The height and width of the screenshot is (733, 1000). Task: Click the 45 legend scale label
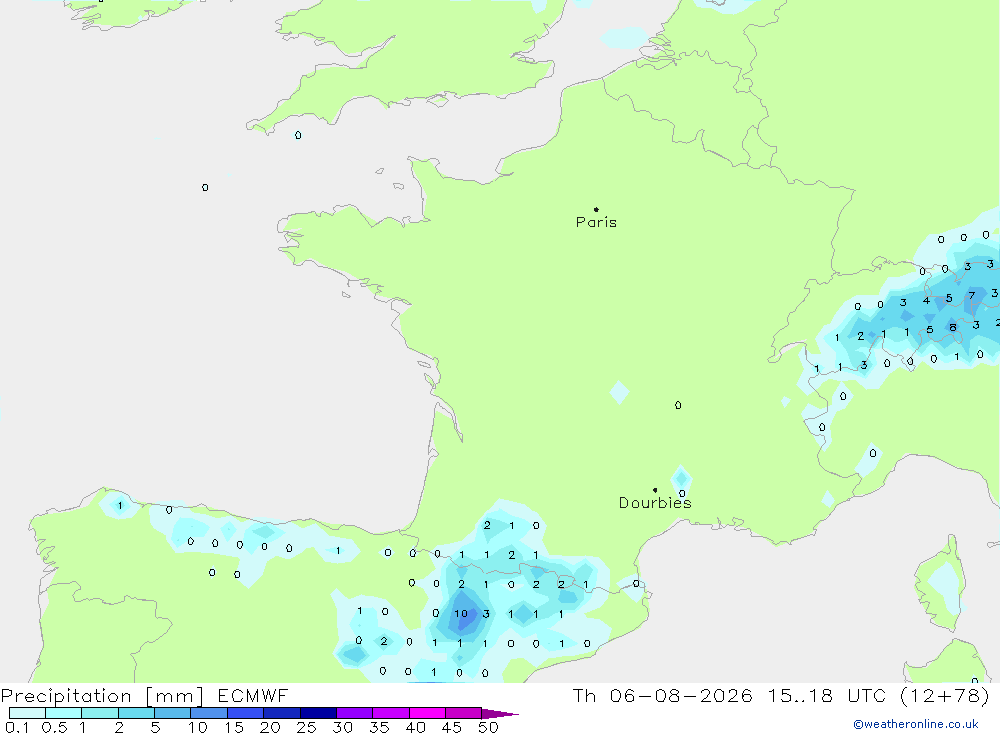coord(452,727)
